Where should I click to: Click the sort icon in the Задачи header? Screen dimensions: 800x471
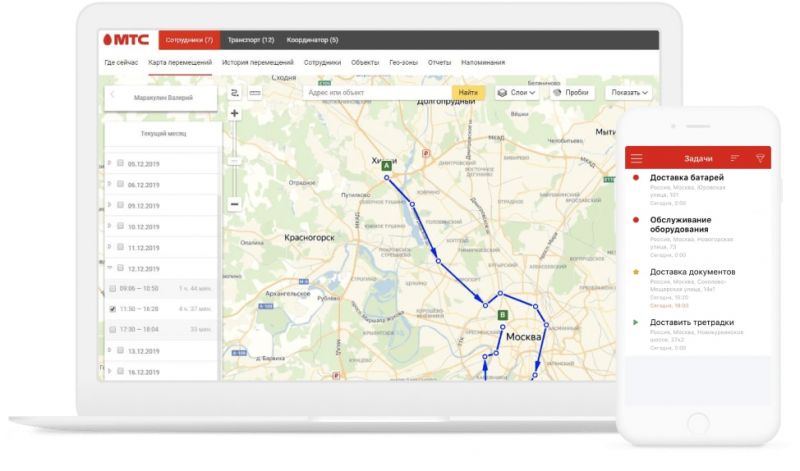coord(735,158)
